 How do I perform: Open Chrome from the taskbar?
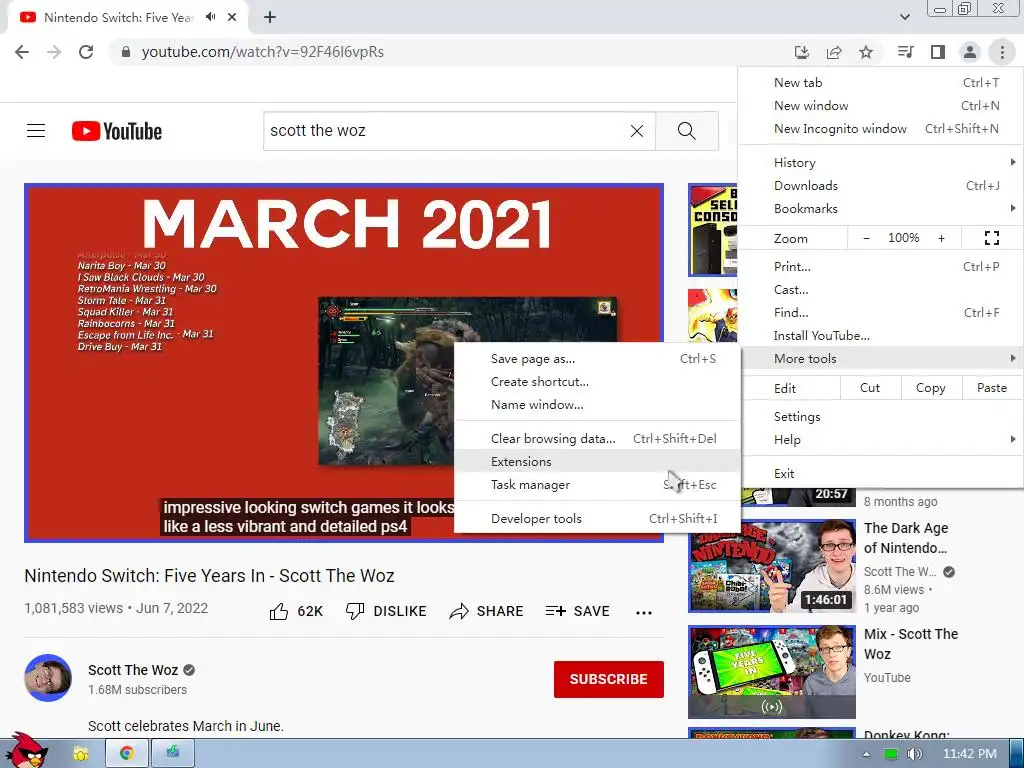click(127, 753)
